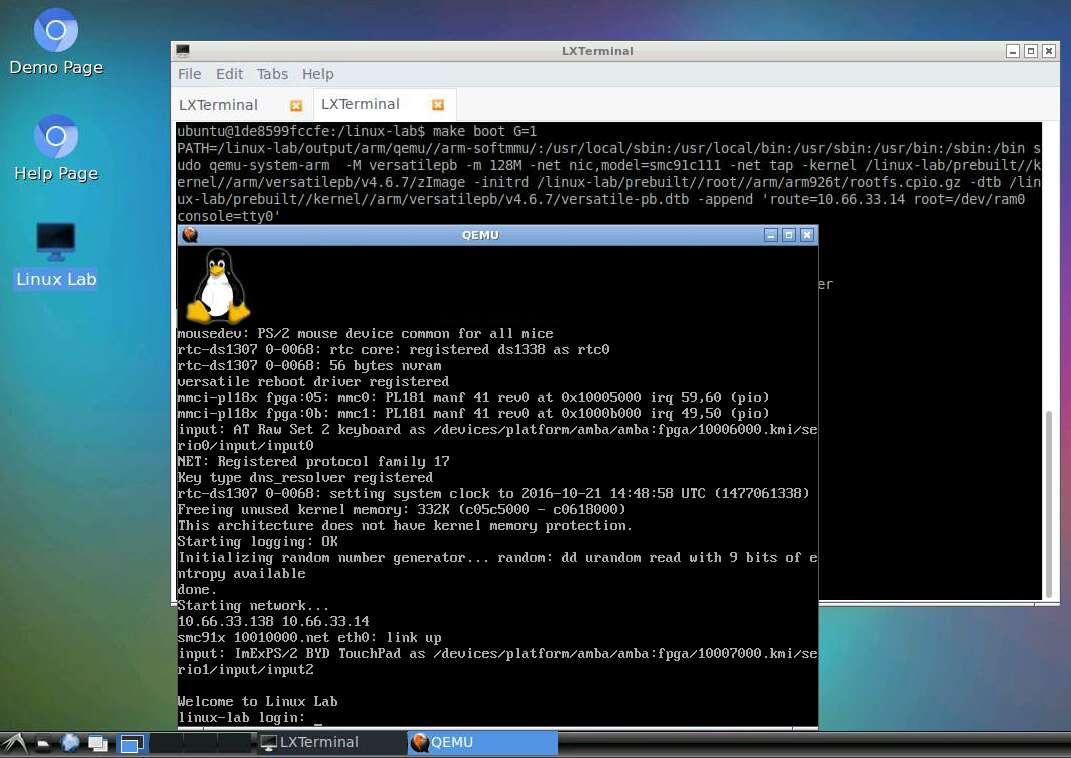Viewport: 1071px width, 758px height.
Task: Expand the Tabs menu
Action: pos(272,74)
